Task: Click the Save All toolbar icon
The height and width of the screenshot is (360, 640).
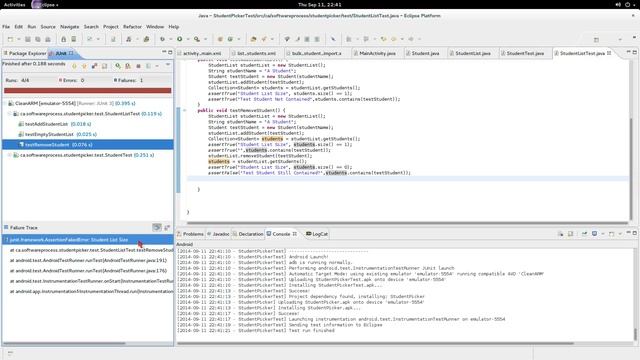Action: point(38,39)
